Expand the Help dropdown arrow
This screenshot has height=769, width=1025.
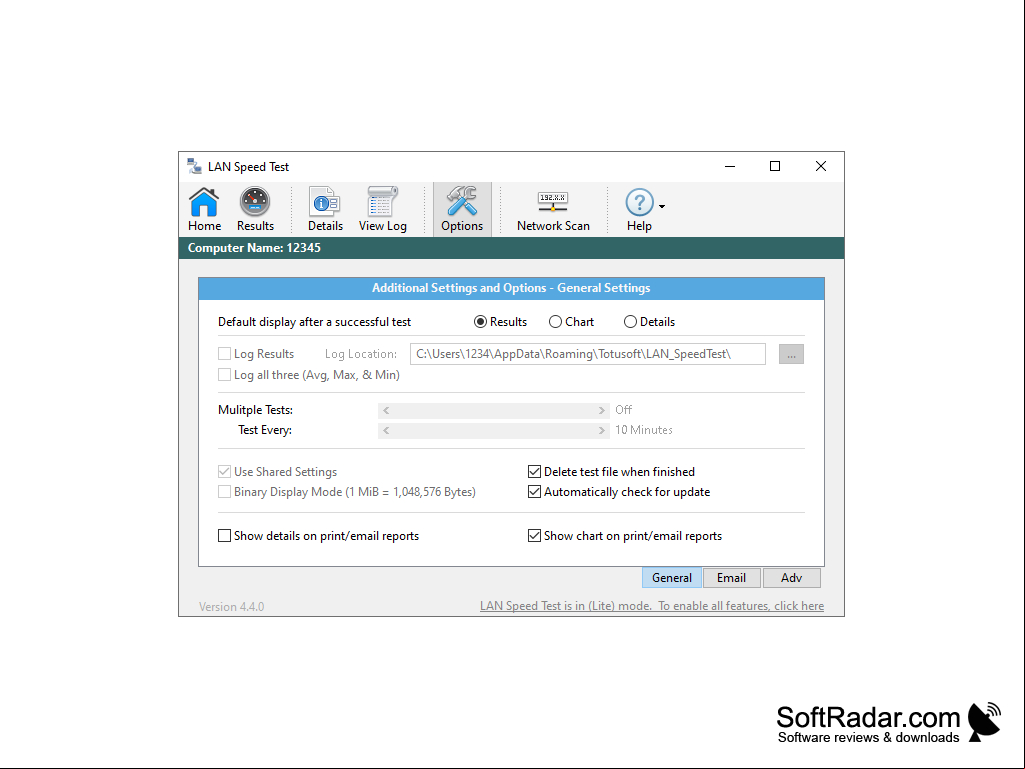pos(662,207)
